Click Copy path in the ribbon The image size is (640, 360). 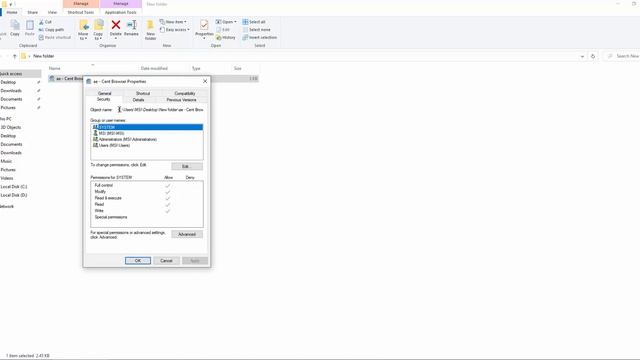pyautogui.click(x=51, y=30)
